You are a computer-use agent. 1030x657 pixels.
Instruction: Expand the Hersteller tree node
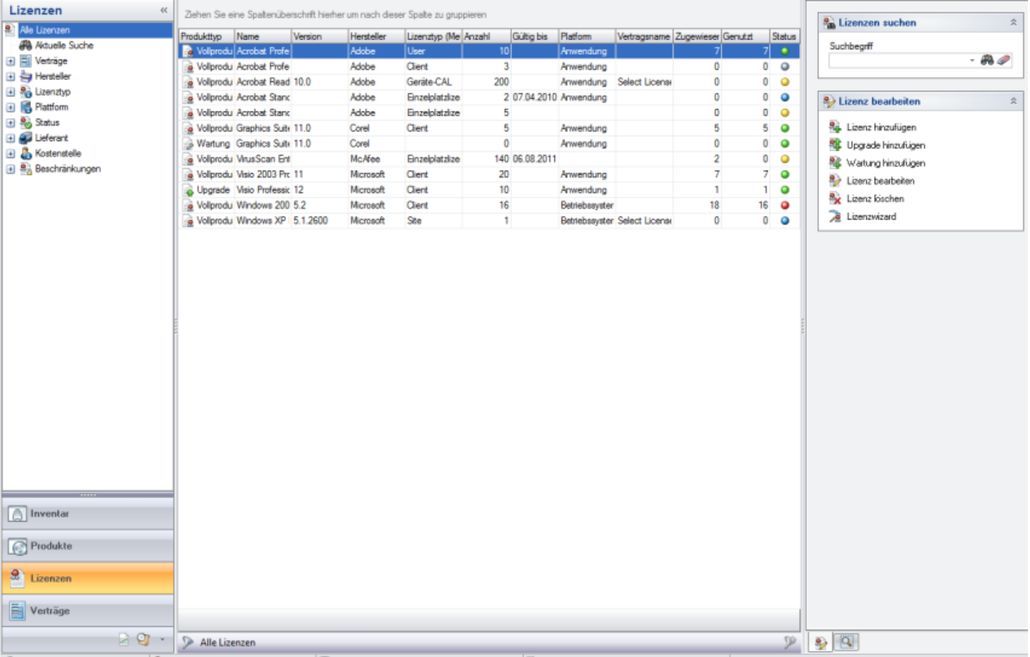coord(13,75)
